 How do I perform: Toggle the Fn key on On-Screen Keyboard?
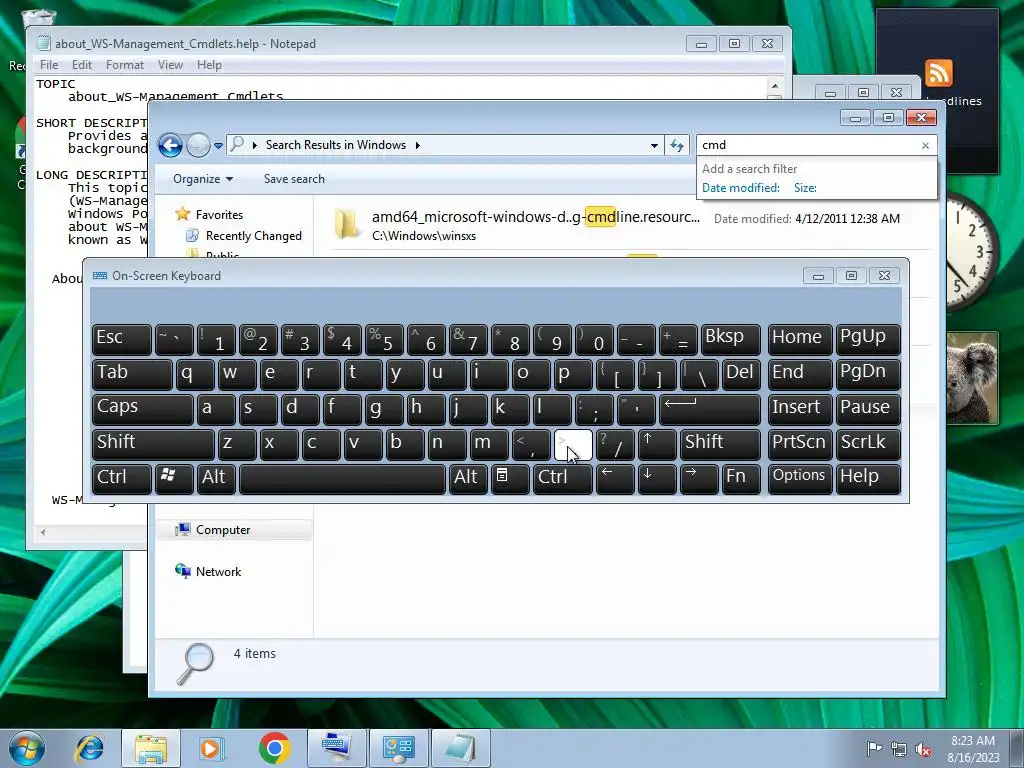click(741, 479)
